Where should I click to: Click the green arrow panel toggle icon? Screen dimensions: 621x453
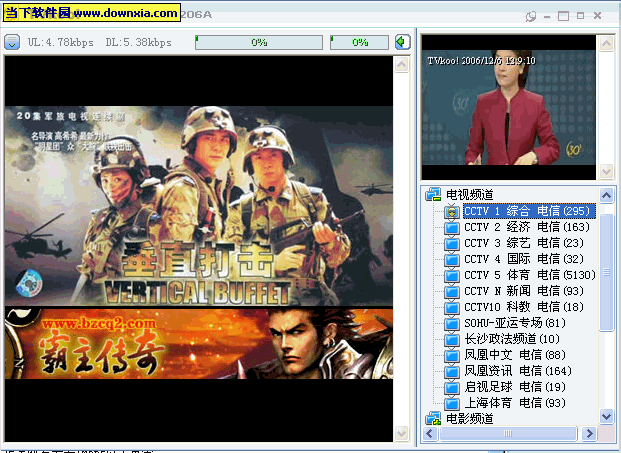[x=401, y=42]
